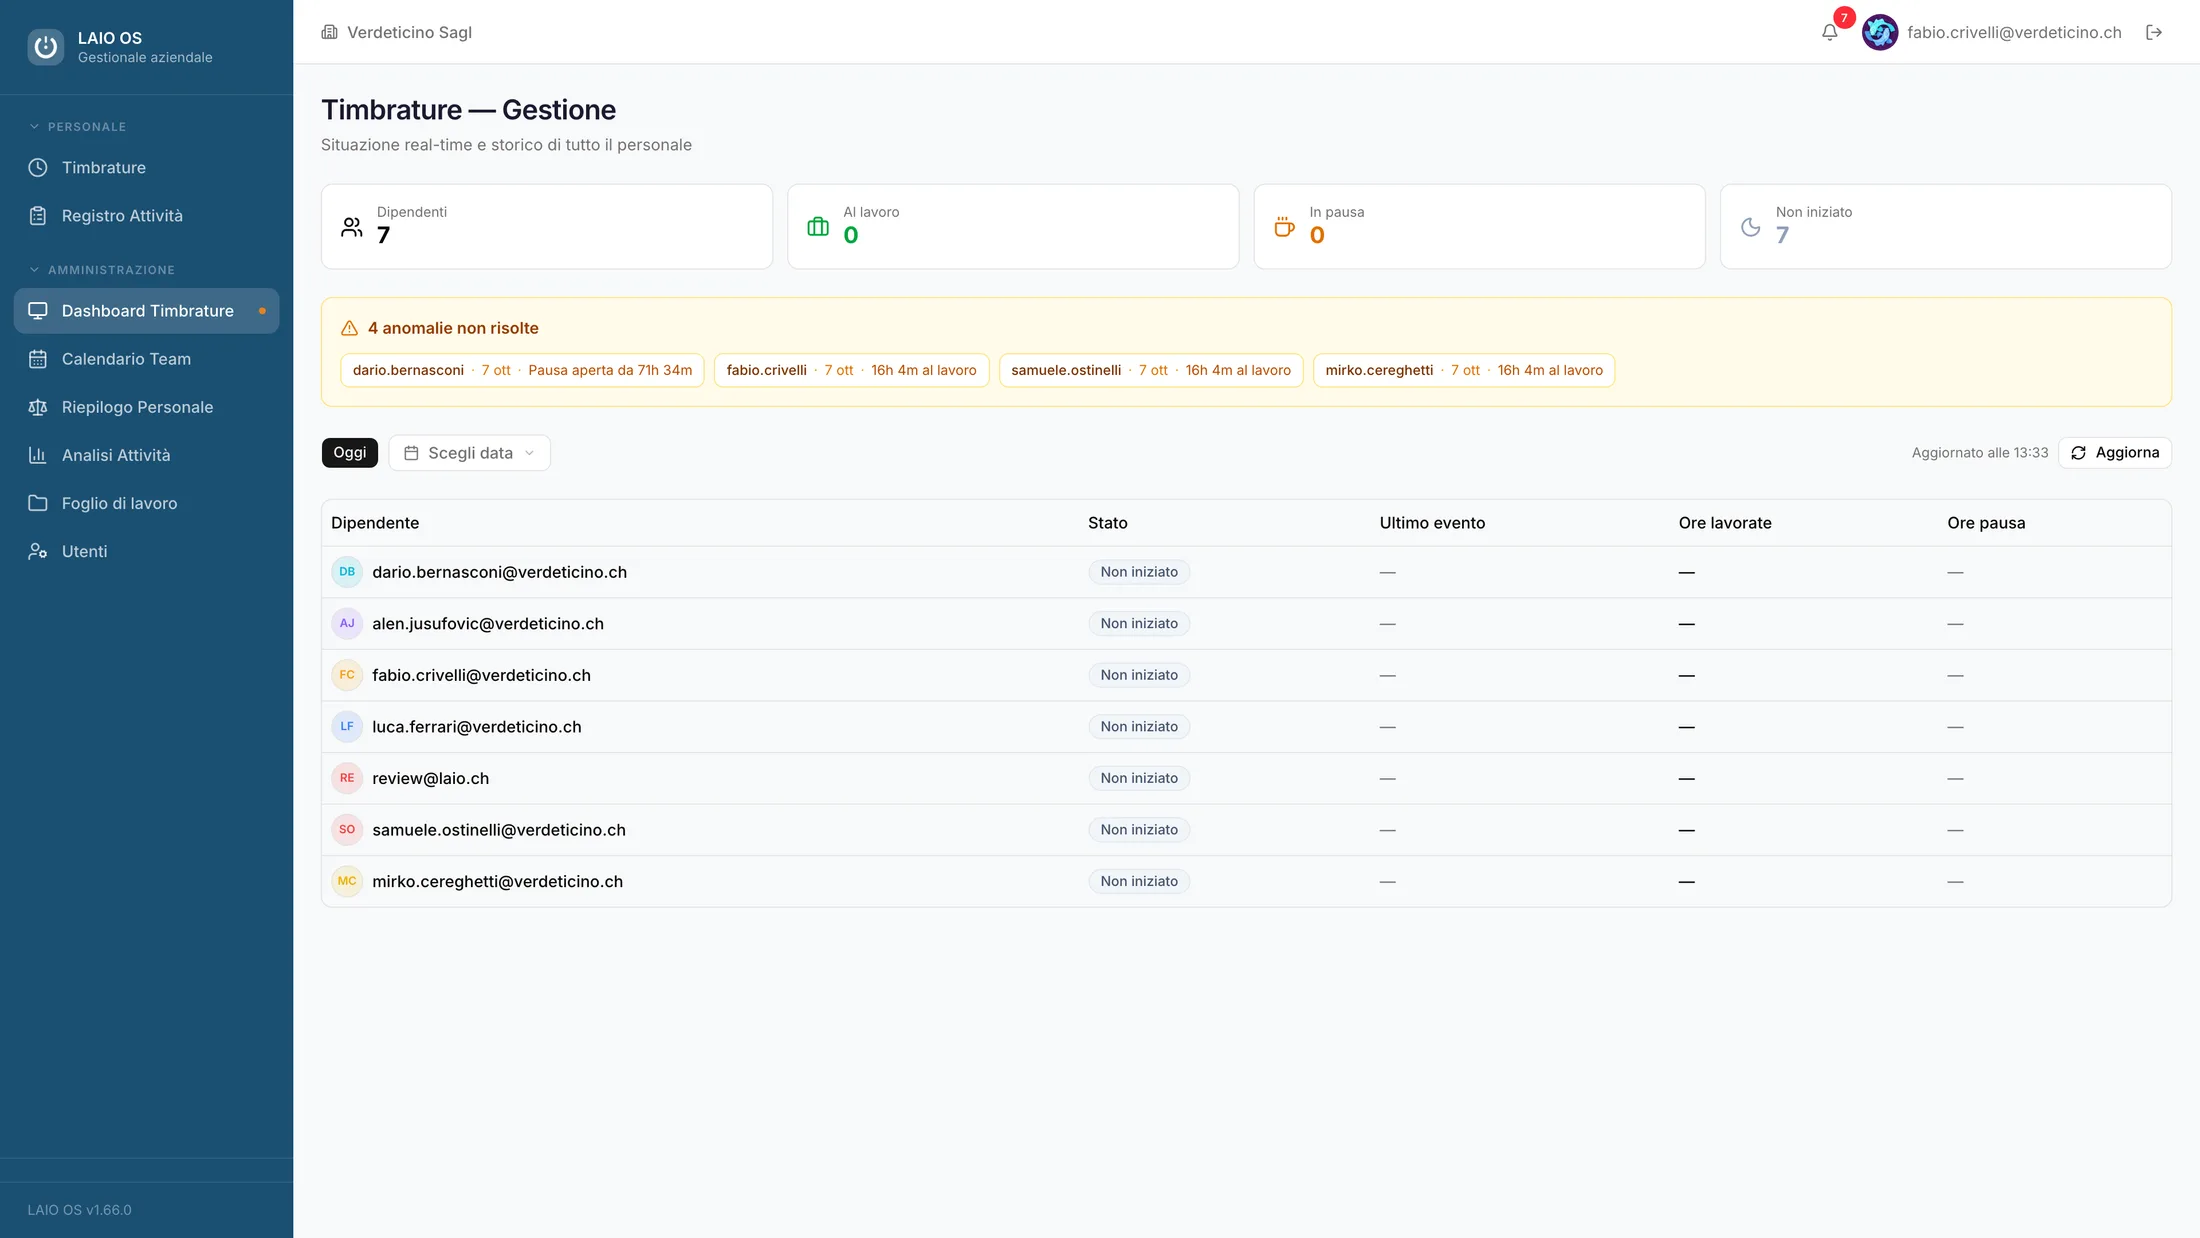Viewport: 2200px width, 1238px height.
Task: Open mirko.cereghetti anomaly chip
Action: click(1463, 370)
